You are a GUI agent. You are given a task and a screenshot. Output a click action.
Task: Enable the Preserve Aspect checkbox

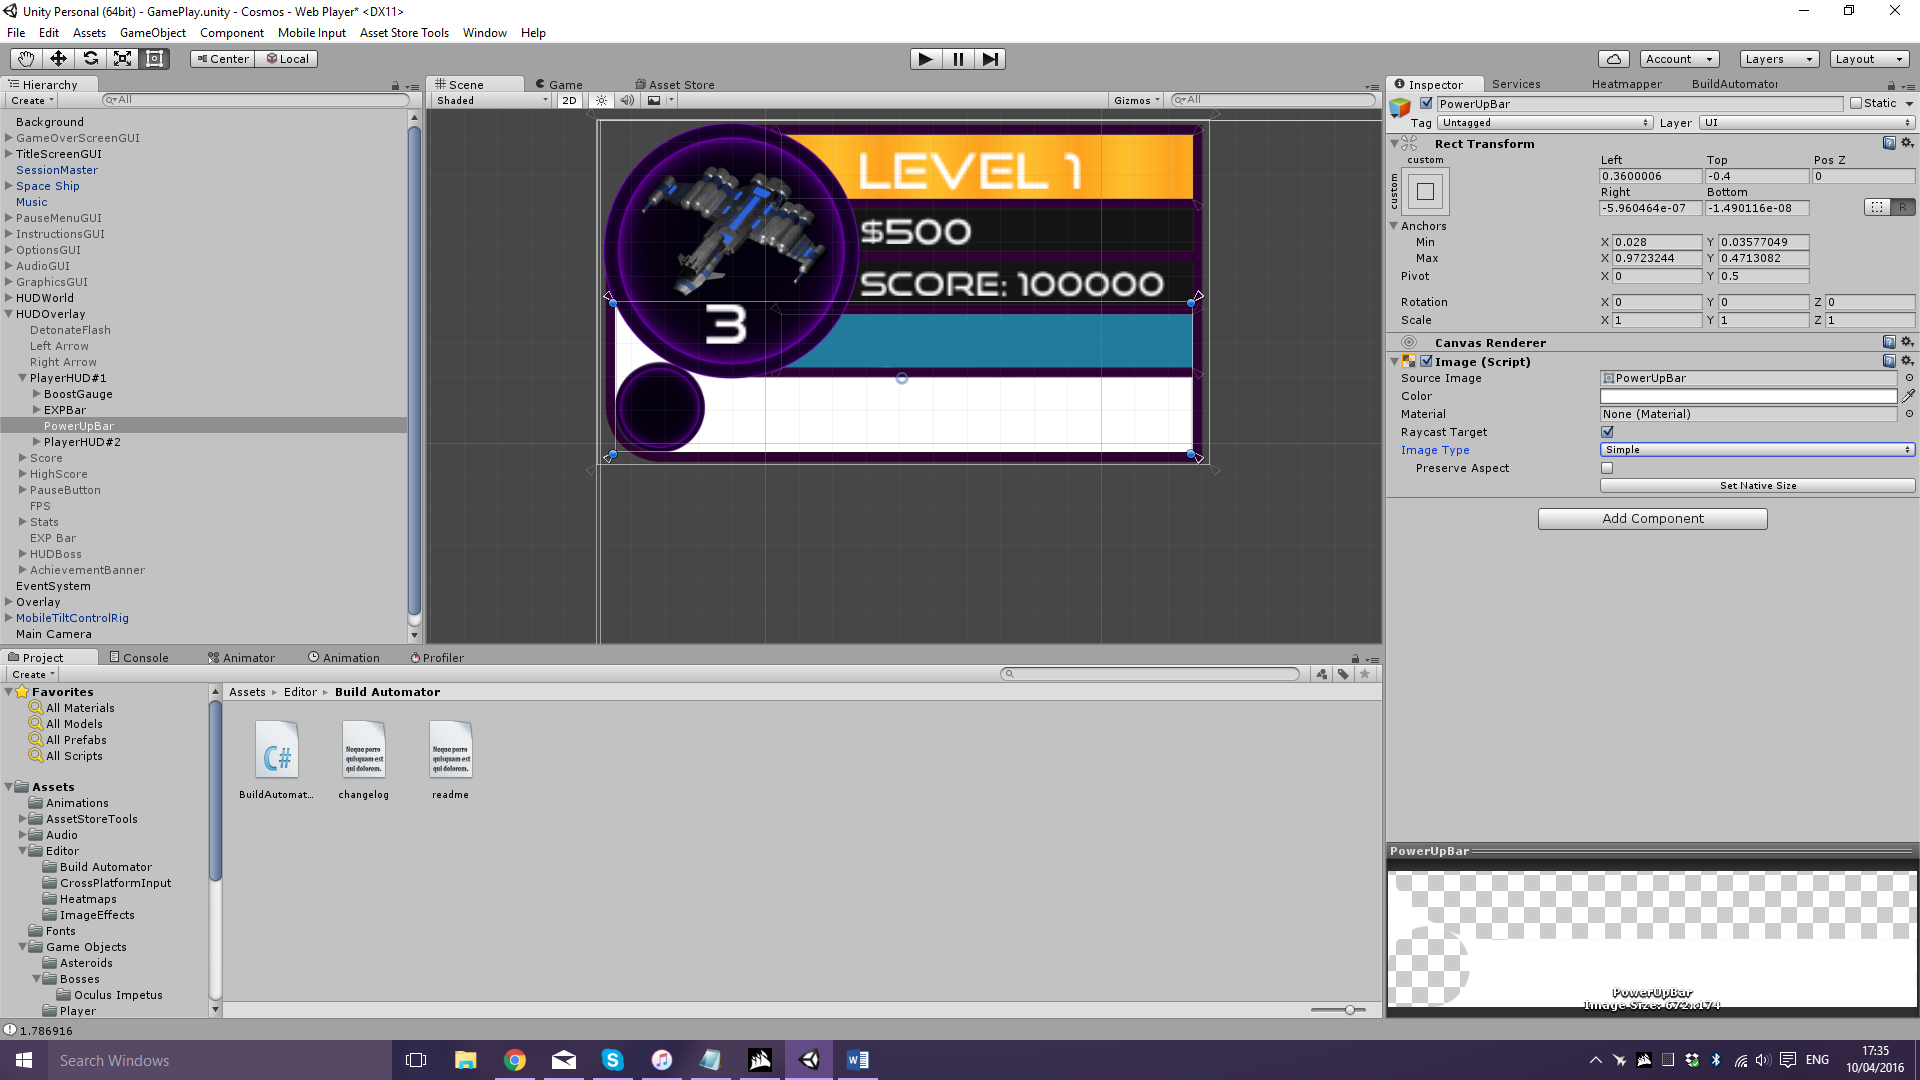[x=1607, y=468]
